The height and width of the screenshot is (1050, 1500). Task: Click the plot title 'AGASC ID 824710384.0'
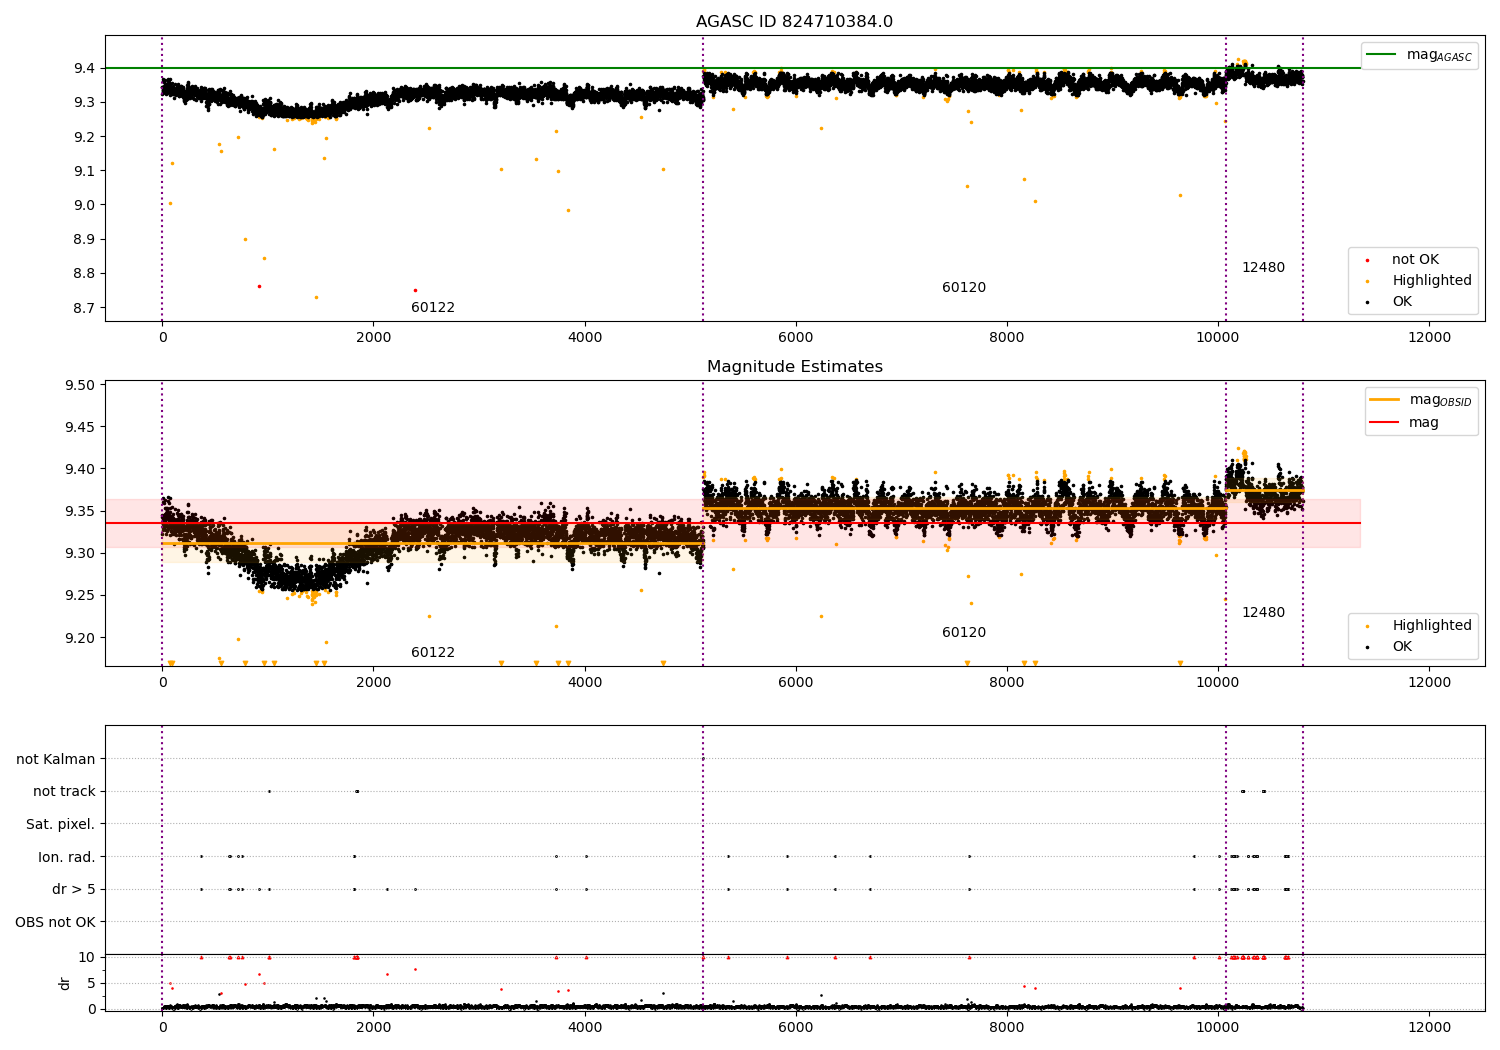(x=794, y=22)
